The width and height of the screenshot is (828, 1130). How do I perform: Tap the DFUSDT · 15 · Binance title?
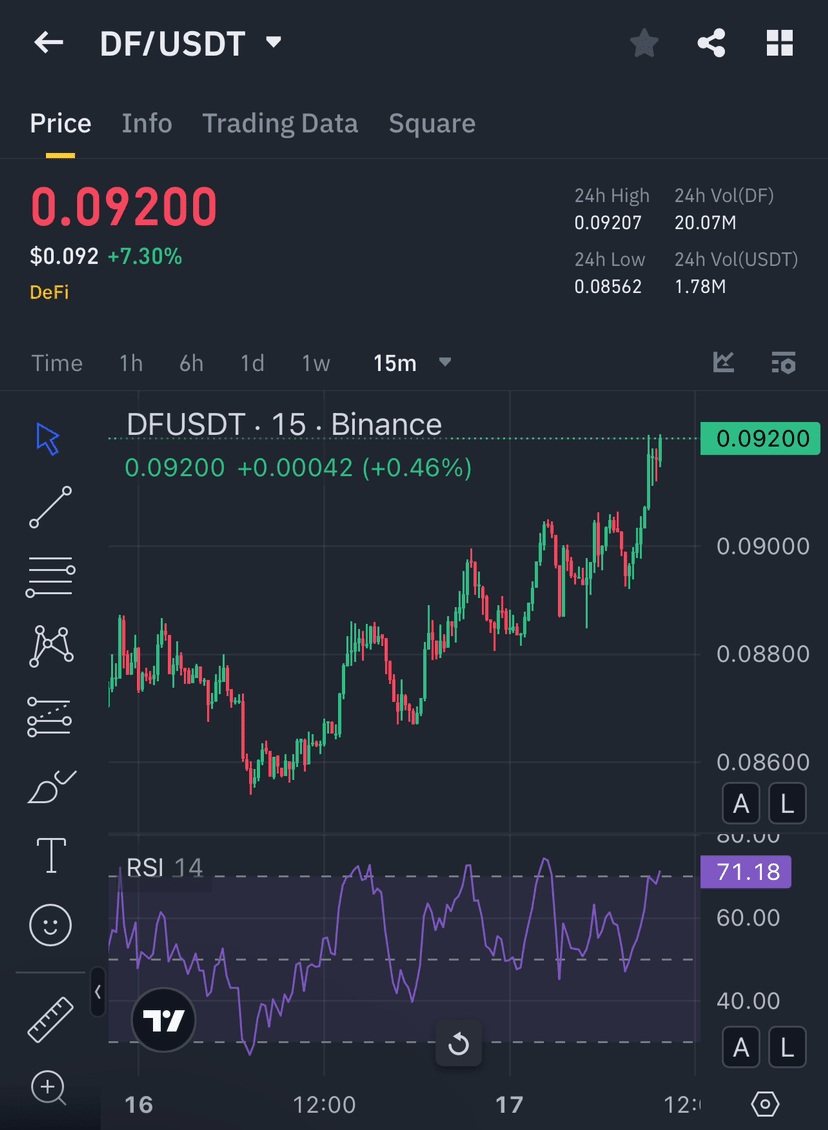[x=284, y=424]
